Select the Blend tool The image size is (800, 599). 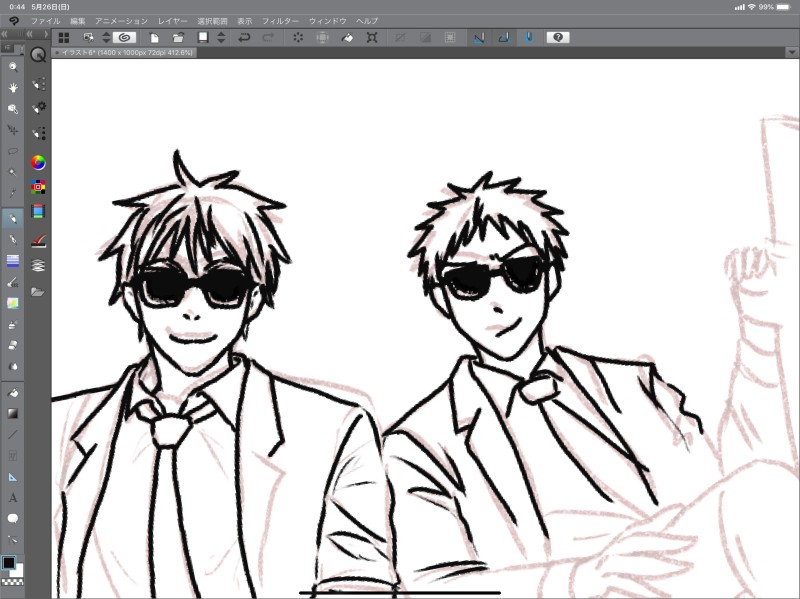tap(13, 366)
